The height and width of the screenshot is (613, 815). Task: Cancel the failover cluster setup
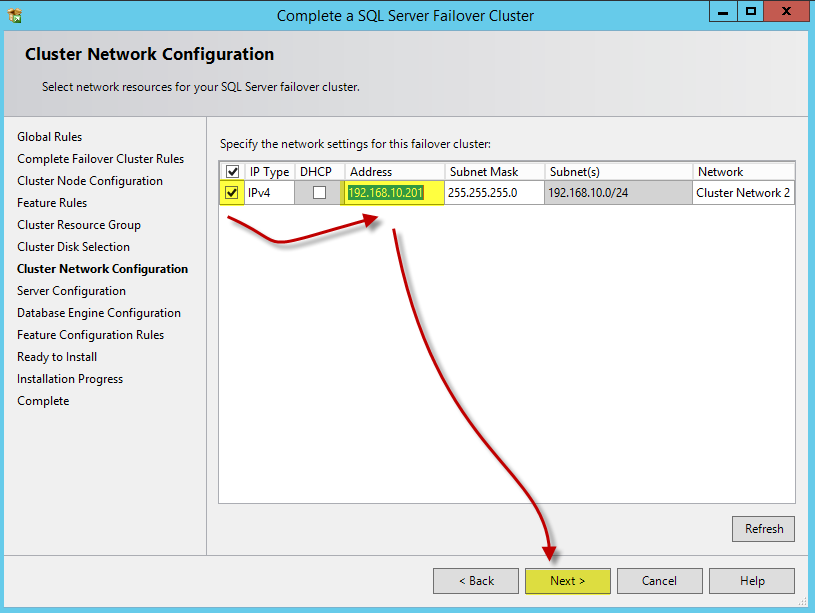point(660,581)
